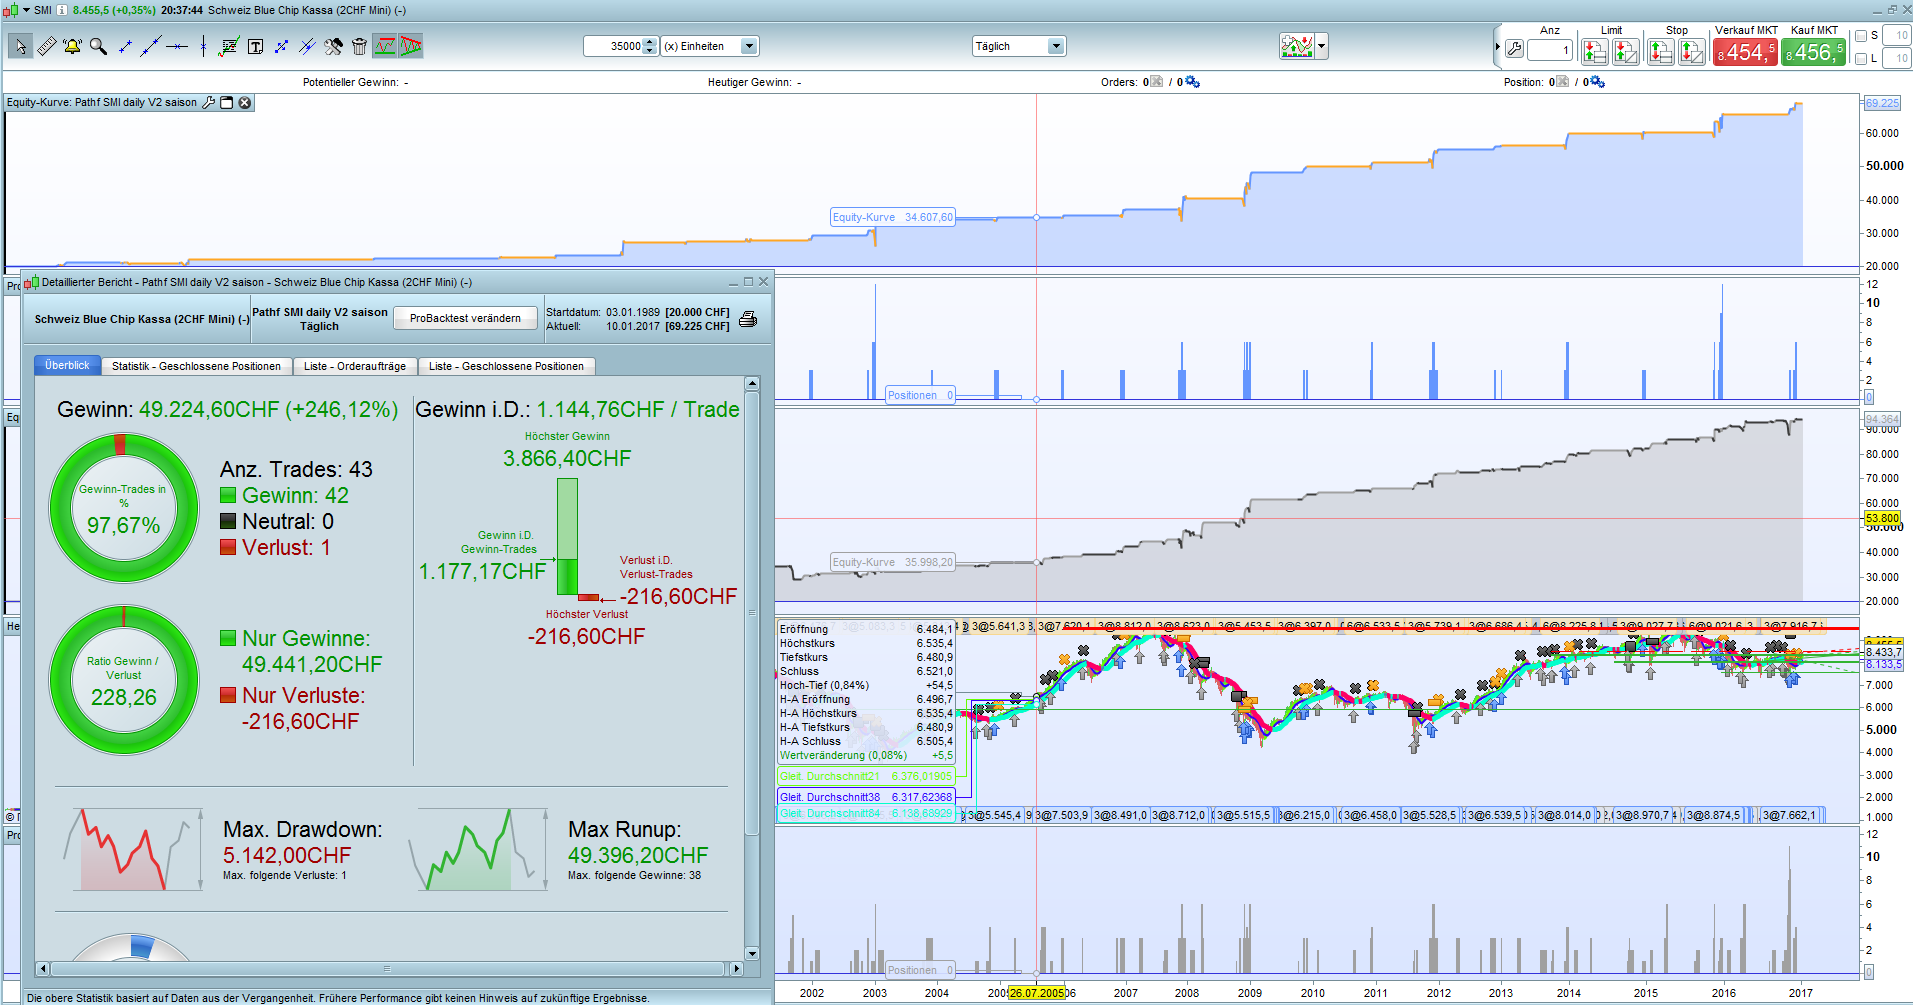Click the Gleit. Durchschnitt84 indicator label

tap(866, 813)
